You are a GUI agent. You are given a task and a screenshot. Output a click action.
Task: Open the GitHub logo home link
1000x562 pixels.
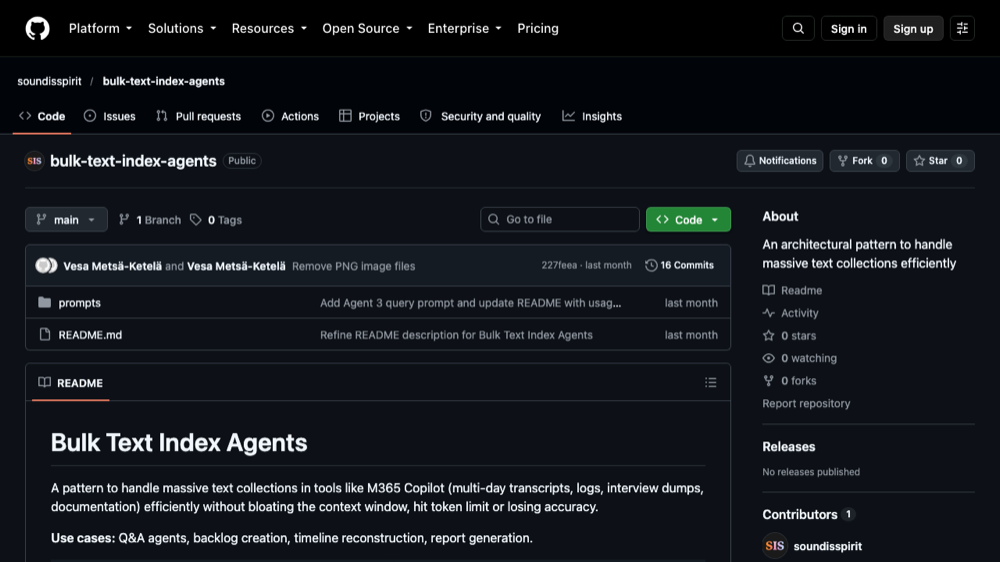[x=37, y=29]
